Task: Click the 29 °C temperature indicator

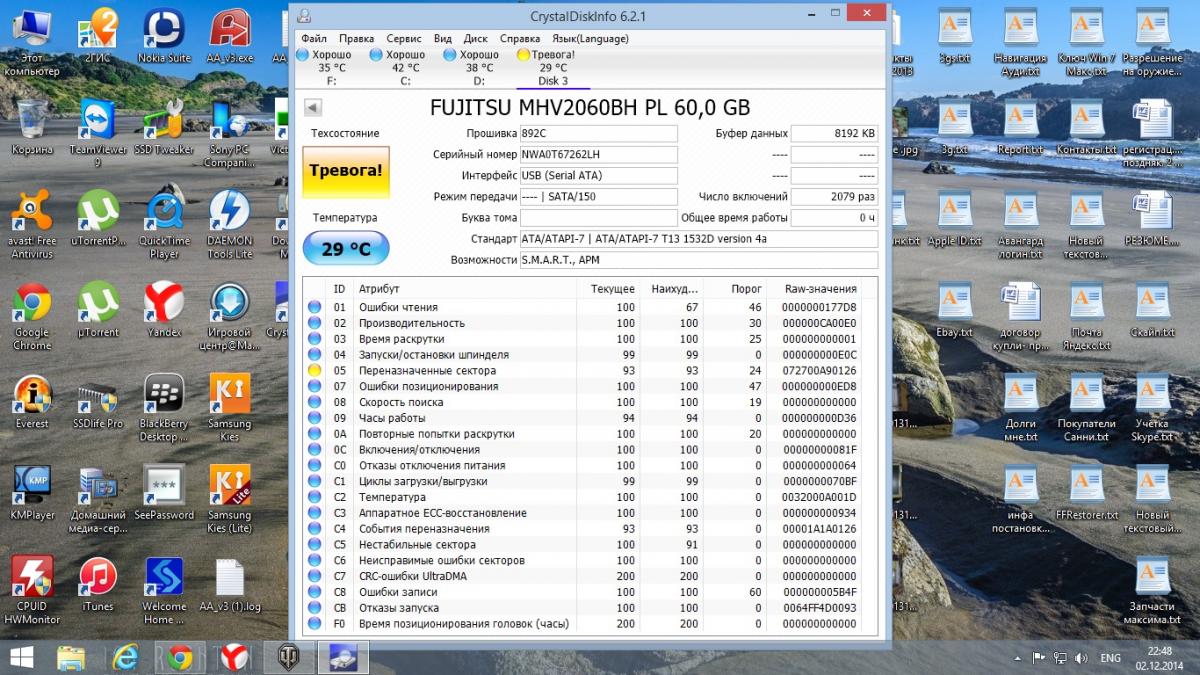Action: coord(345,248)
